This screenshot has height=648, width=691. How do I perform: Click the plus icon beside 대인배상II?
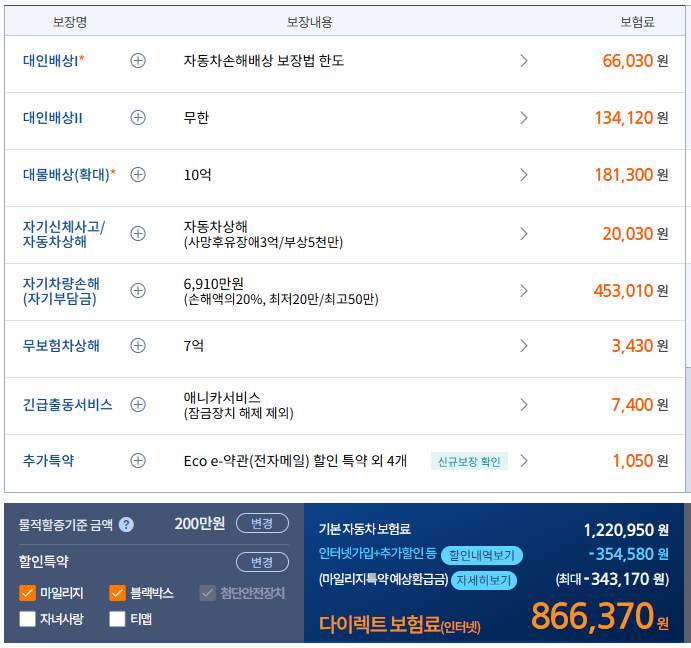138,118
